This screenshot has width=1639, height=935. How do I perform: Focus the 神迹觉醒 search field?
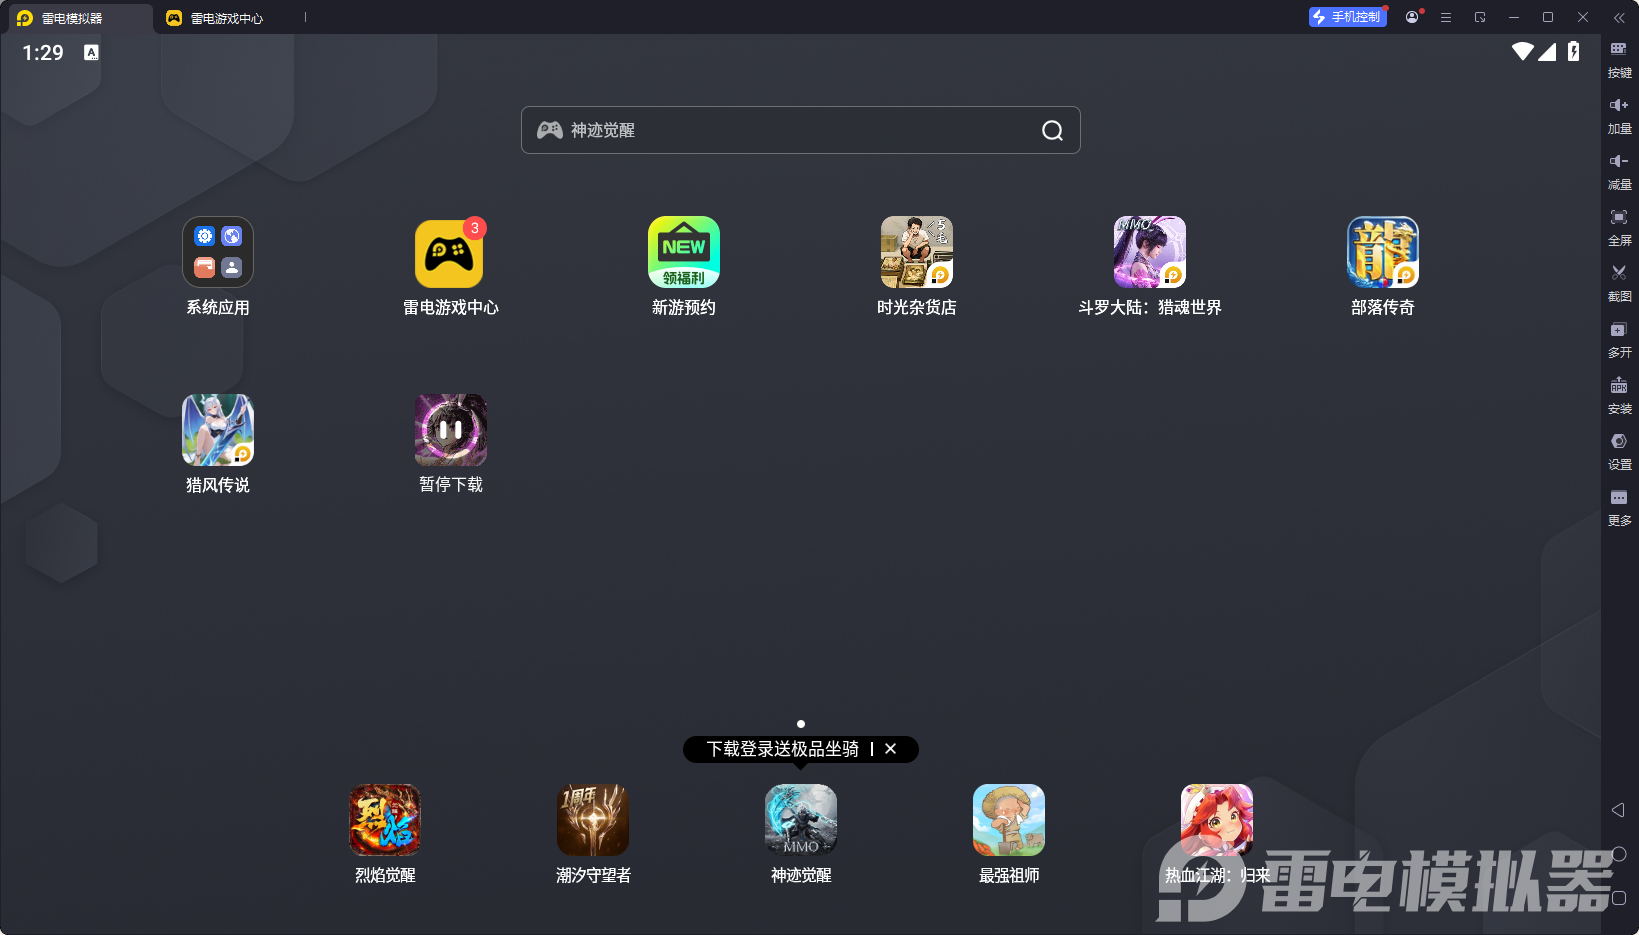[x=800, y=130]
